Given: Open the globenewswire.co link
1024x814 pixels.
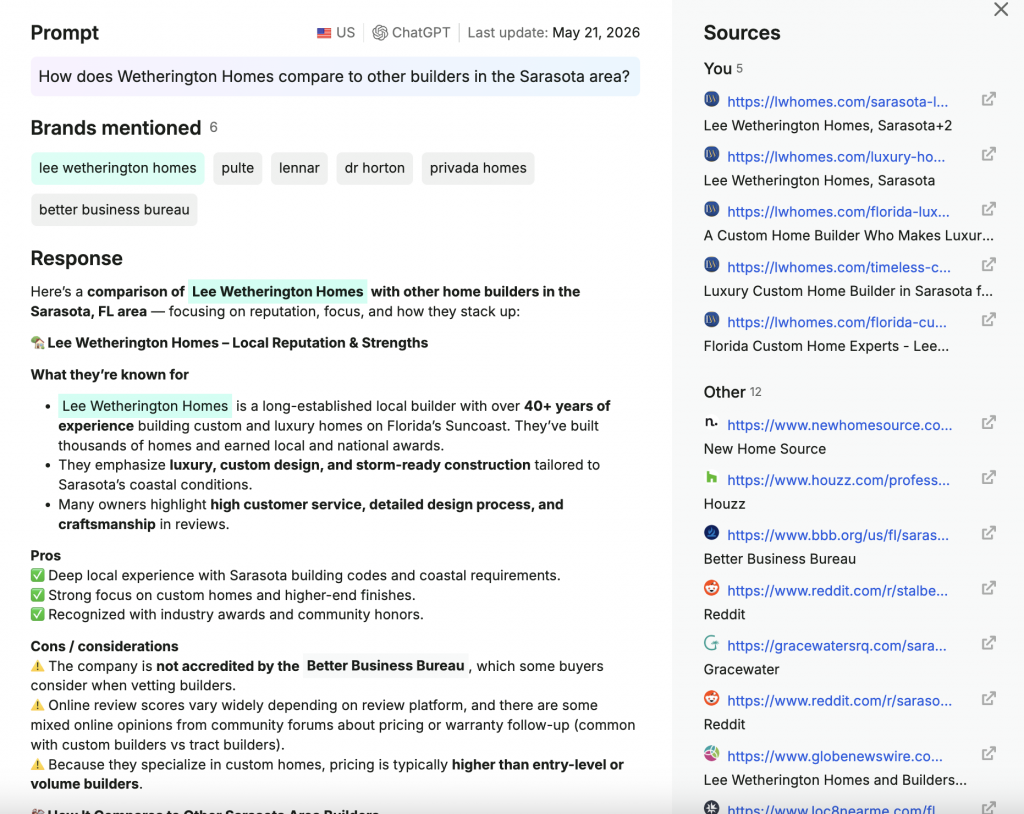Looking at the screenshot, I should 835,756.
